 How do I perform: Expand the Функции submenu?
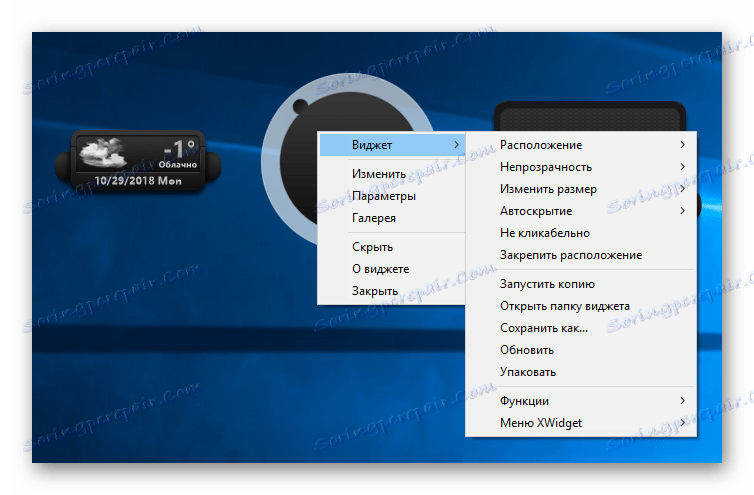tap(581, 401)
